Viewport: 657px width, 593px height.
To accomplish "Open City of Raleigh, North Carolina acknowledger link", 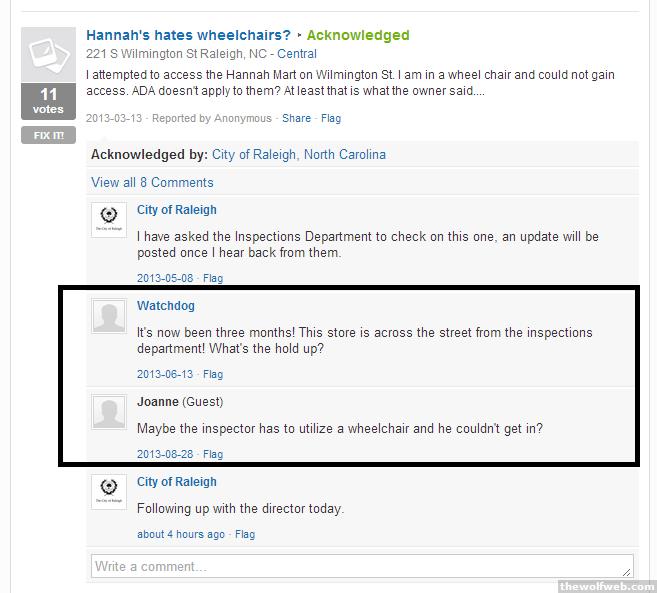I will pos(298,155).
